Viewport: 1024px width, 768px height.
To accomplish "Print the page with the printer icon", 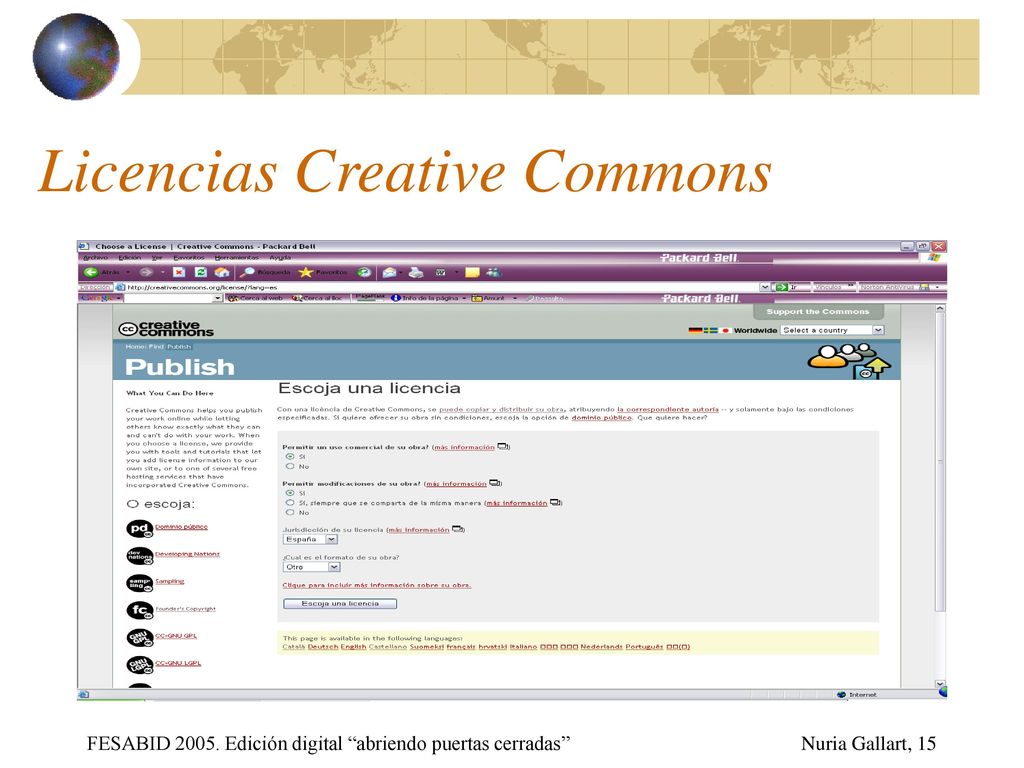I will click(x=416, y=272).
